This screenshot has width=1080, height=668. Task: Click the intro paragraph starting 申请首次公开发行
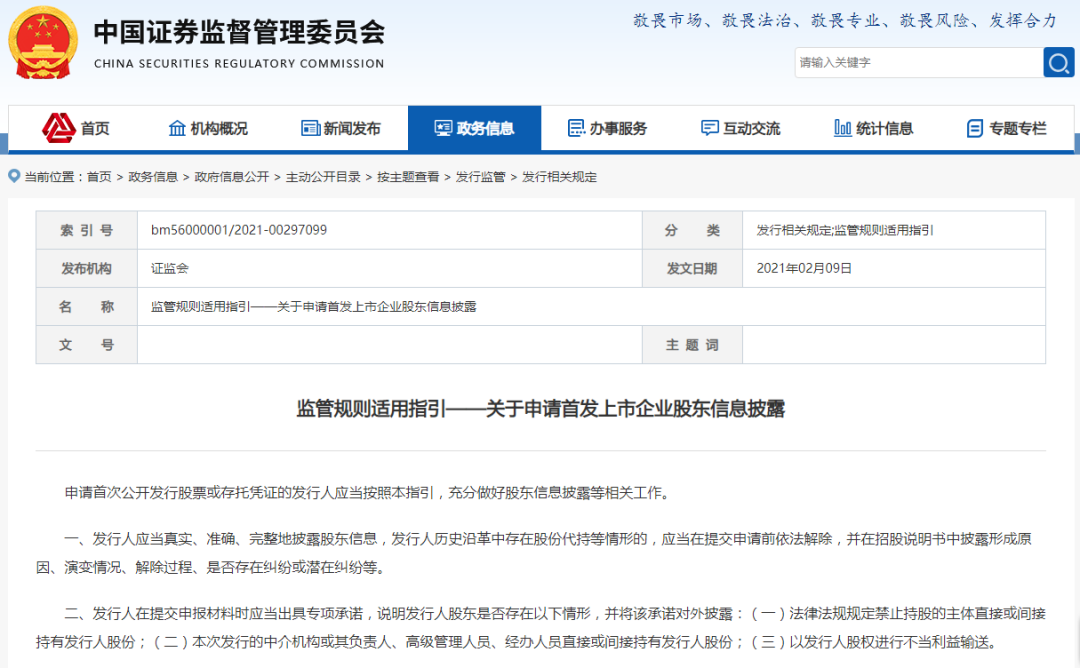(368, 492)
